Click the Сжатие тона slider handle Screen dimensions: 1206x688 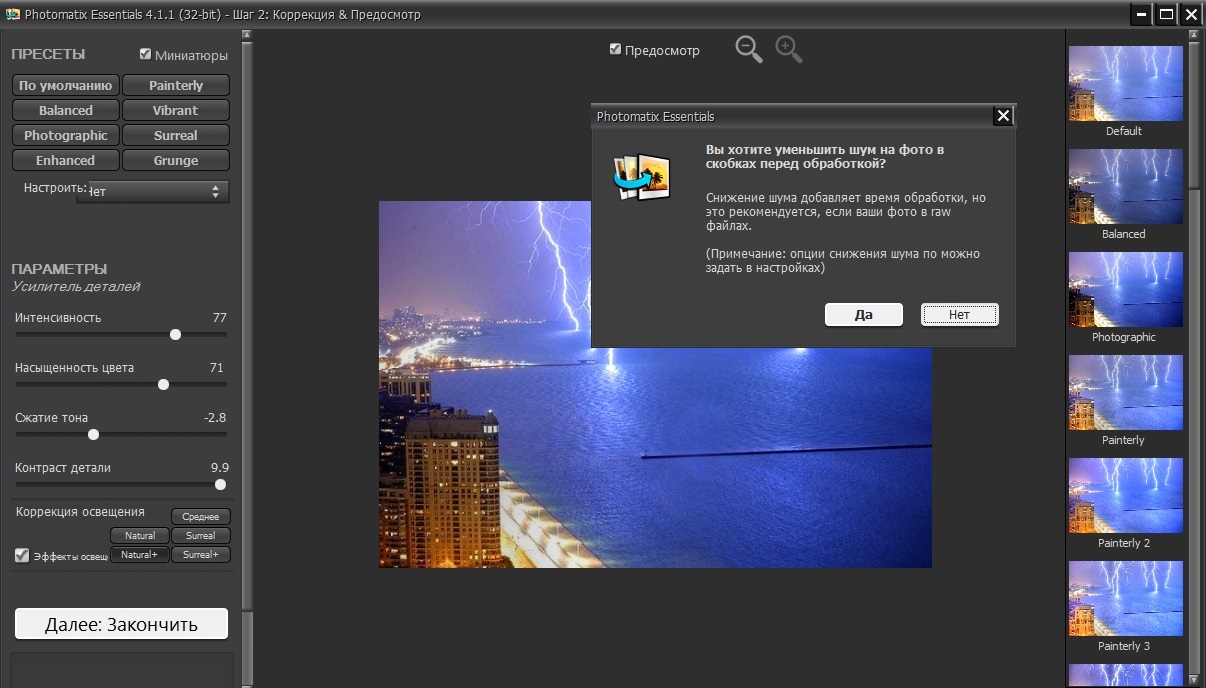(93, 435)
